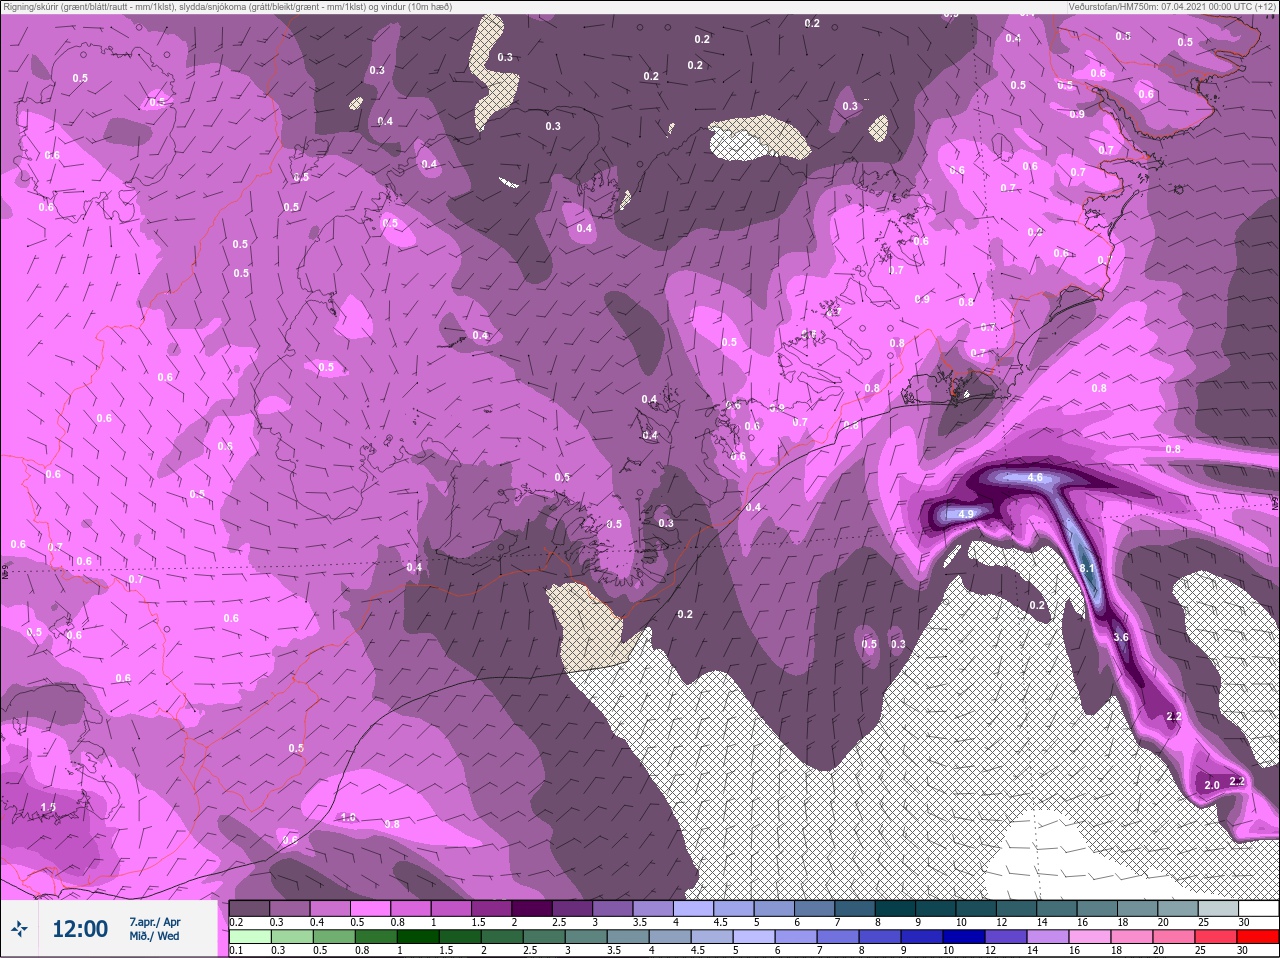This screenshot has width=1280, height=958.
Task: Pick upper legend swatch between 0.5 and 0.8
Action: (x=371, y=908)
